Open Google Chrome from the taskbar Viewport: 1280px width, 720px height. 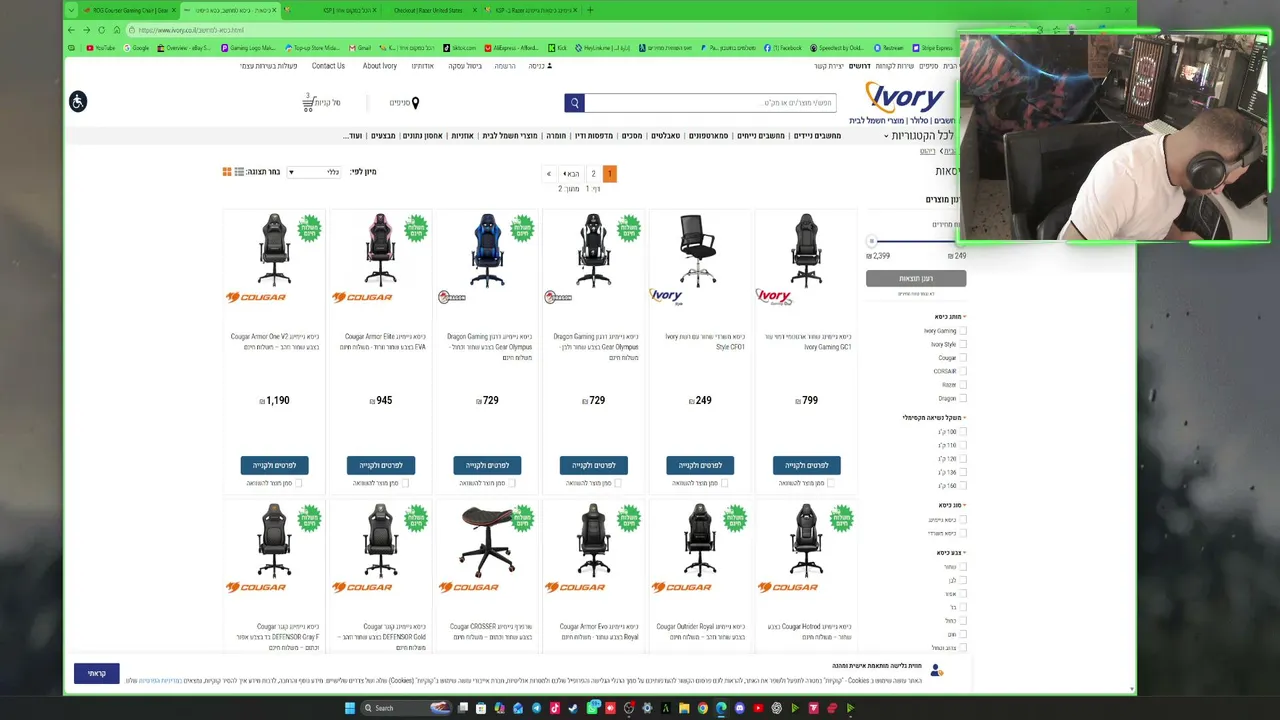pyautogui.click(x=703, y=708)
